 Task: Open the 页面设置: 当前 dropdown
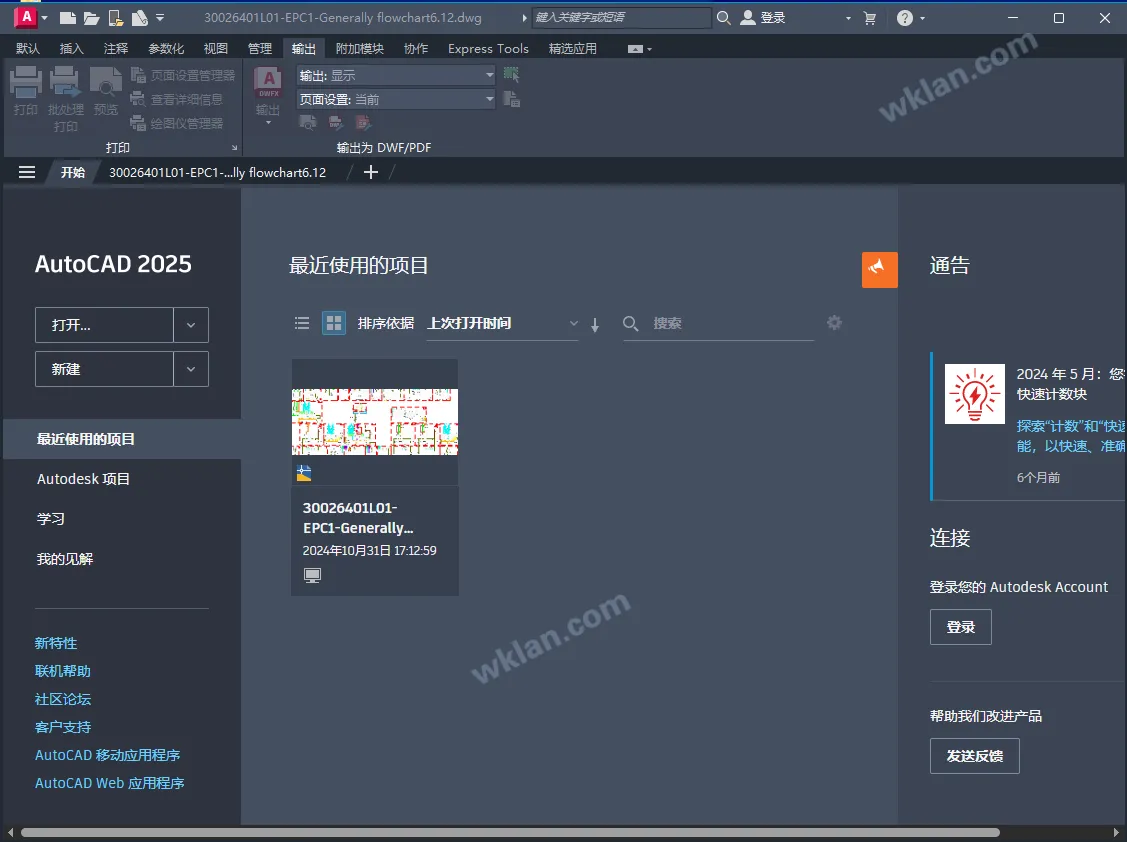(395, 99)
